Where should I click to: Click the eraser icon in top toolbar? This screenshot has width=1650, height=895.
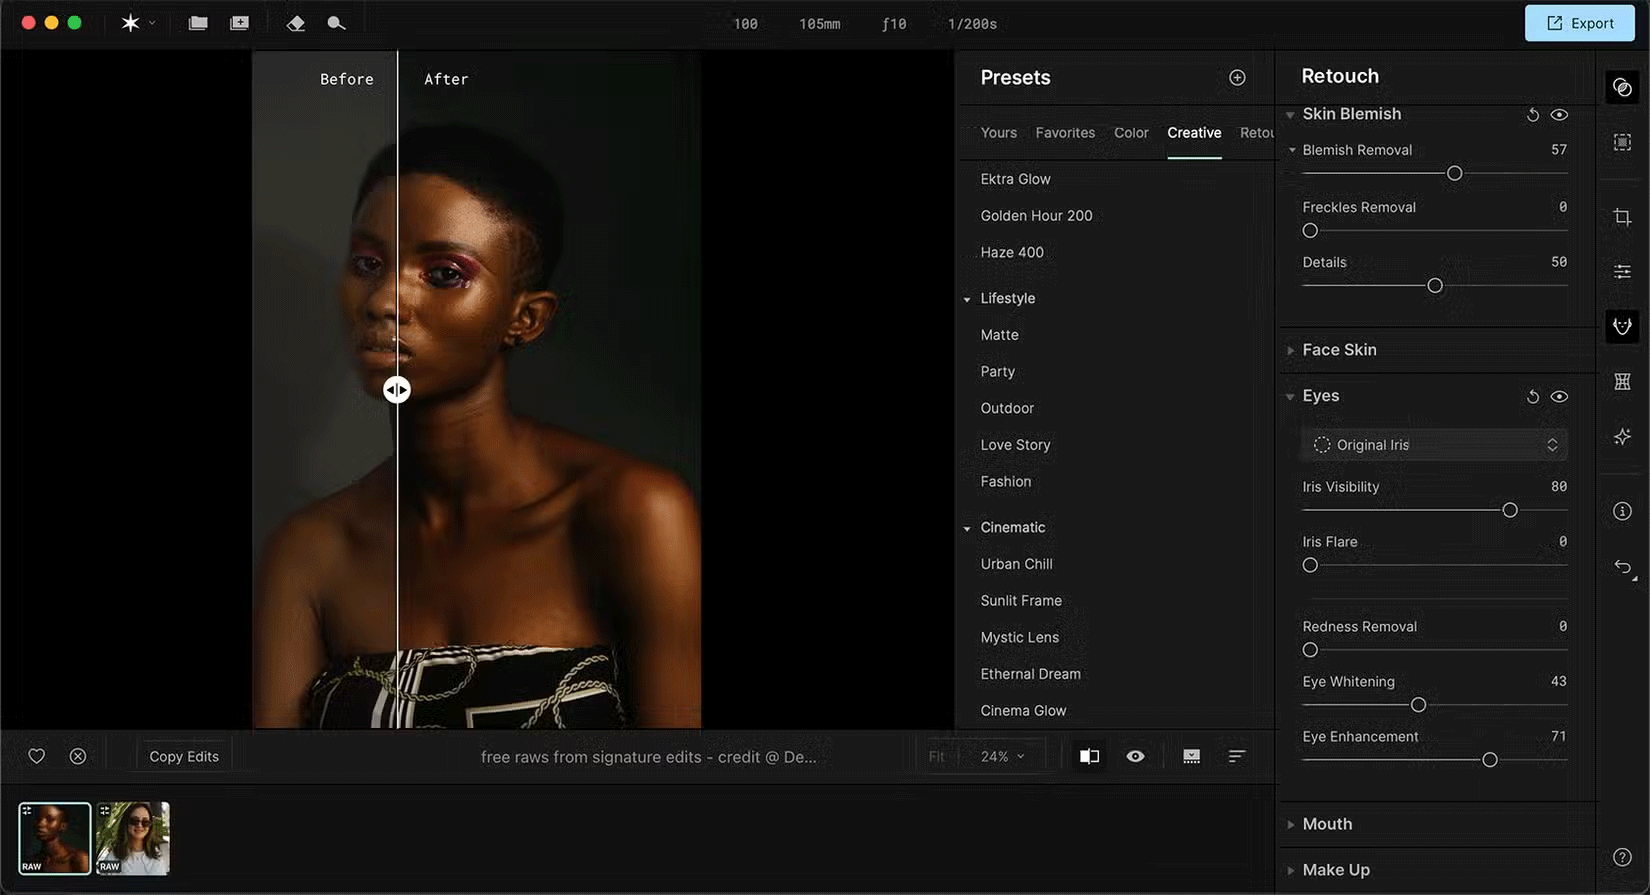point(295,23)
